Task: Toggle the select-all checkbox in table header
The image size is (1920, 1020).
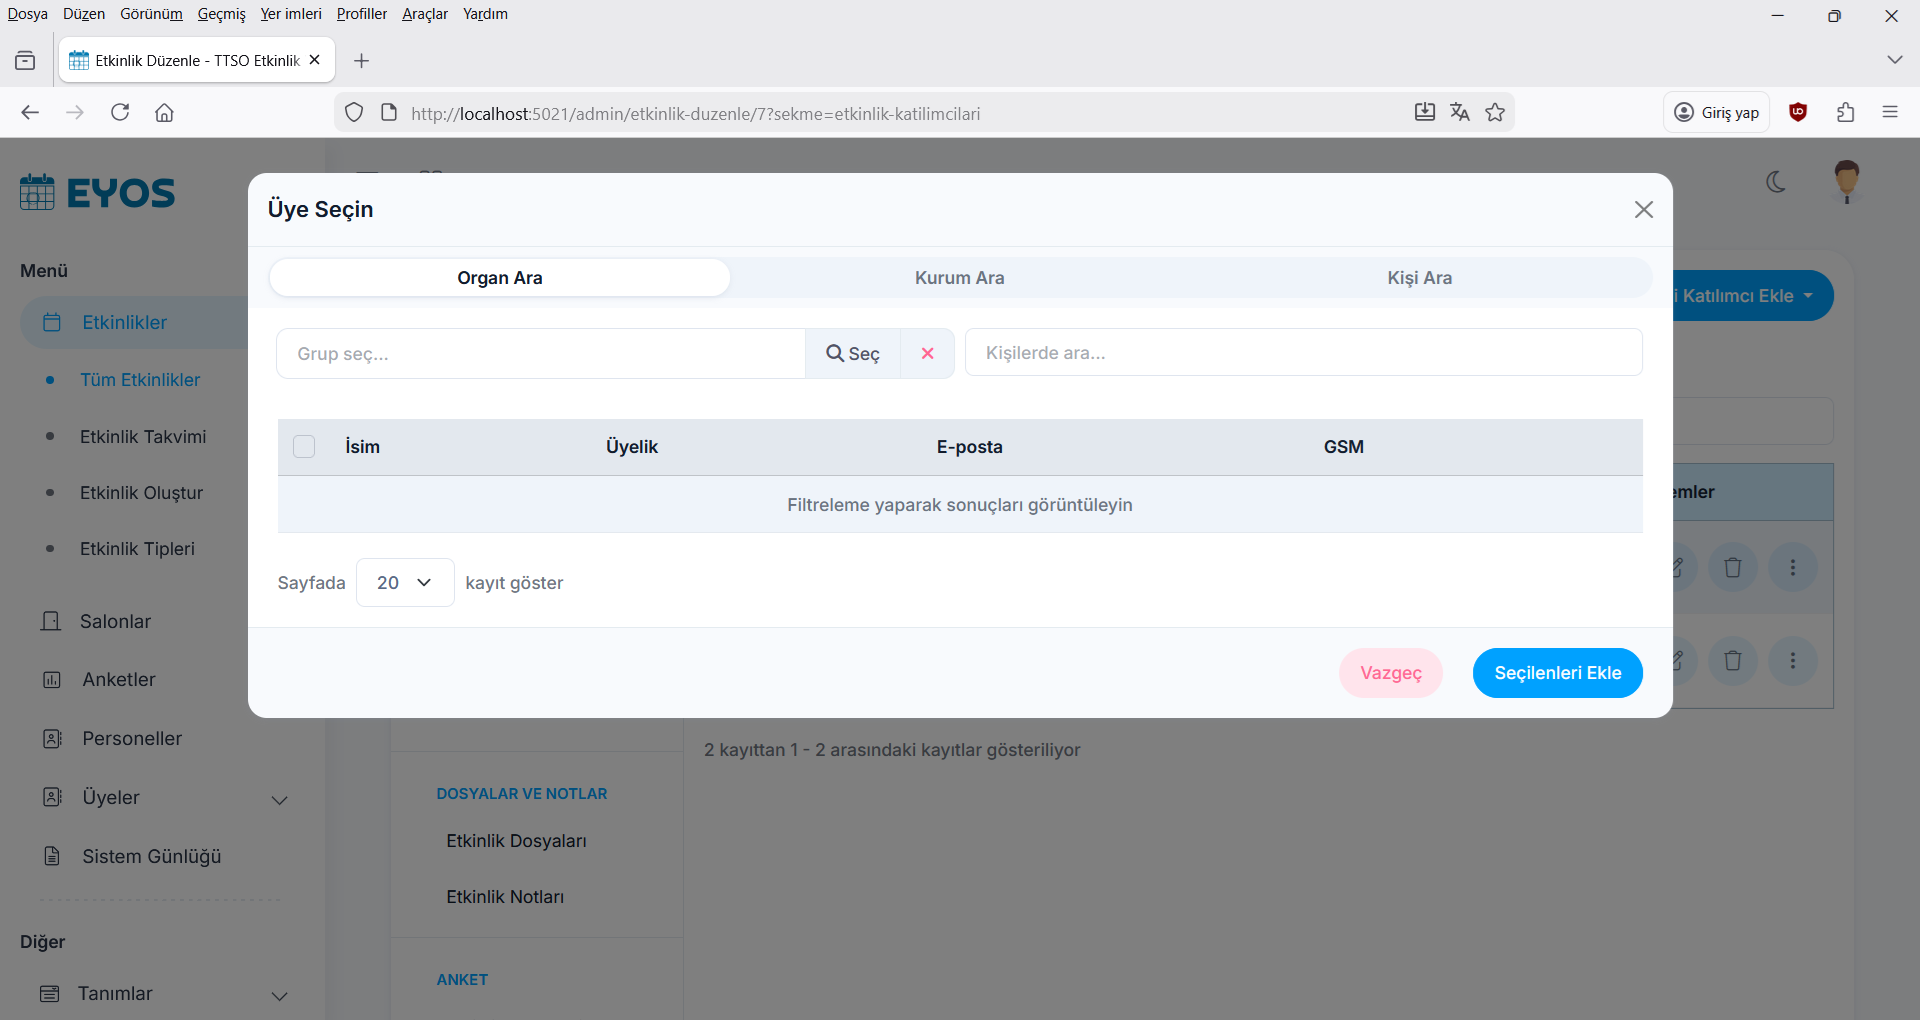Action: pyautogui.click(x=304, y=447)
